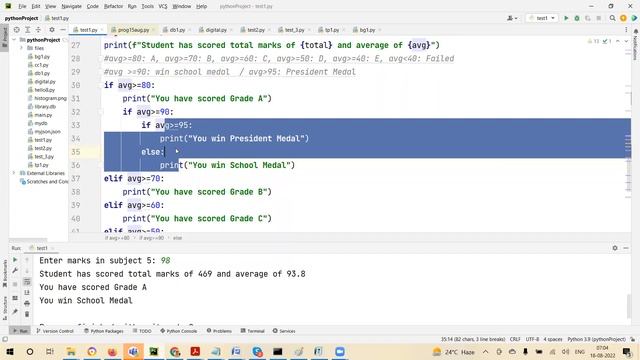
Task: Open editor tabs more options menu
Action: (x=626, y=30)
